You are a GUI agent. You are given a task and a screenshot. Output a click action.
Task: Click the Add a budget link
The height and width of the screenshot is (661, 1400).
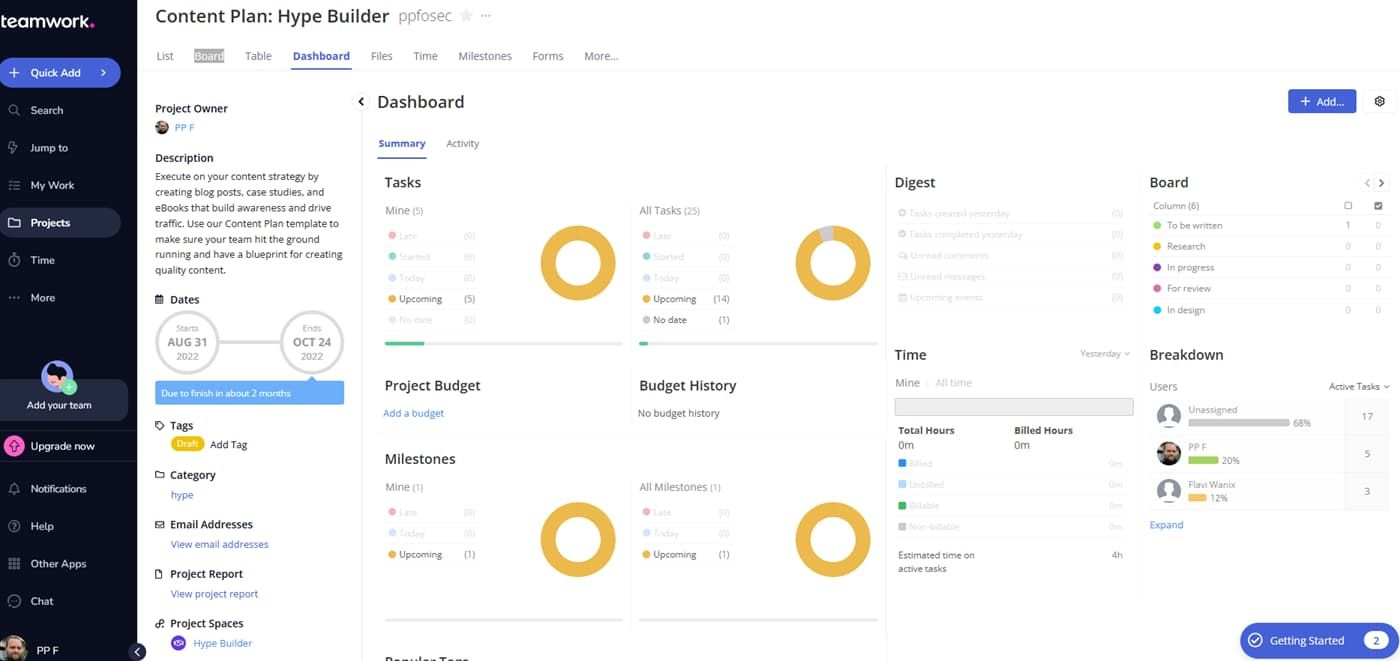click(413, 413)
